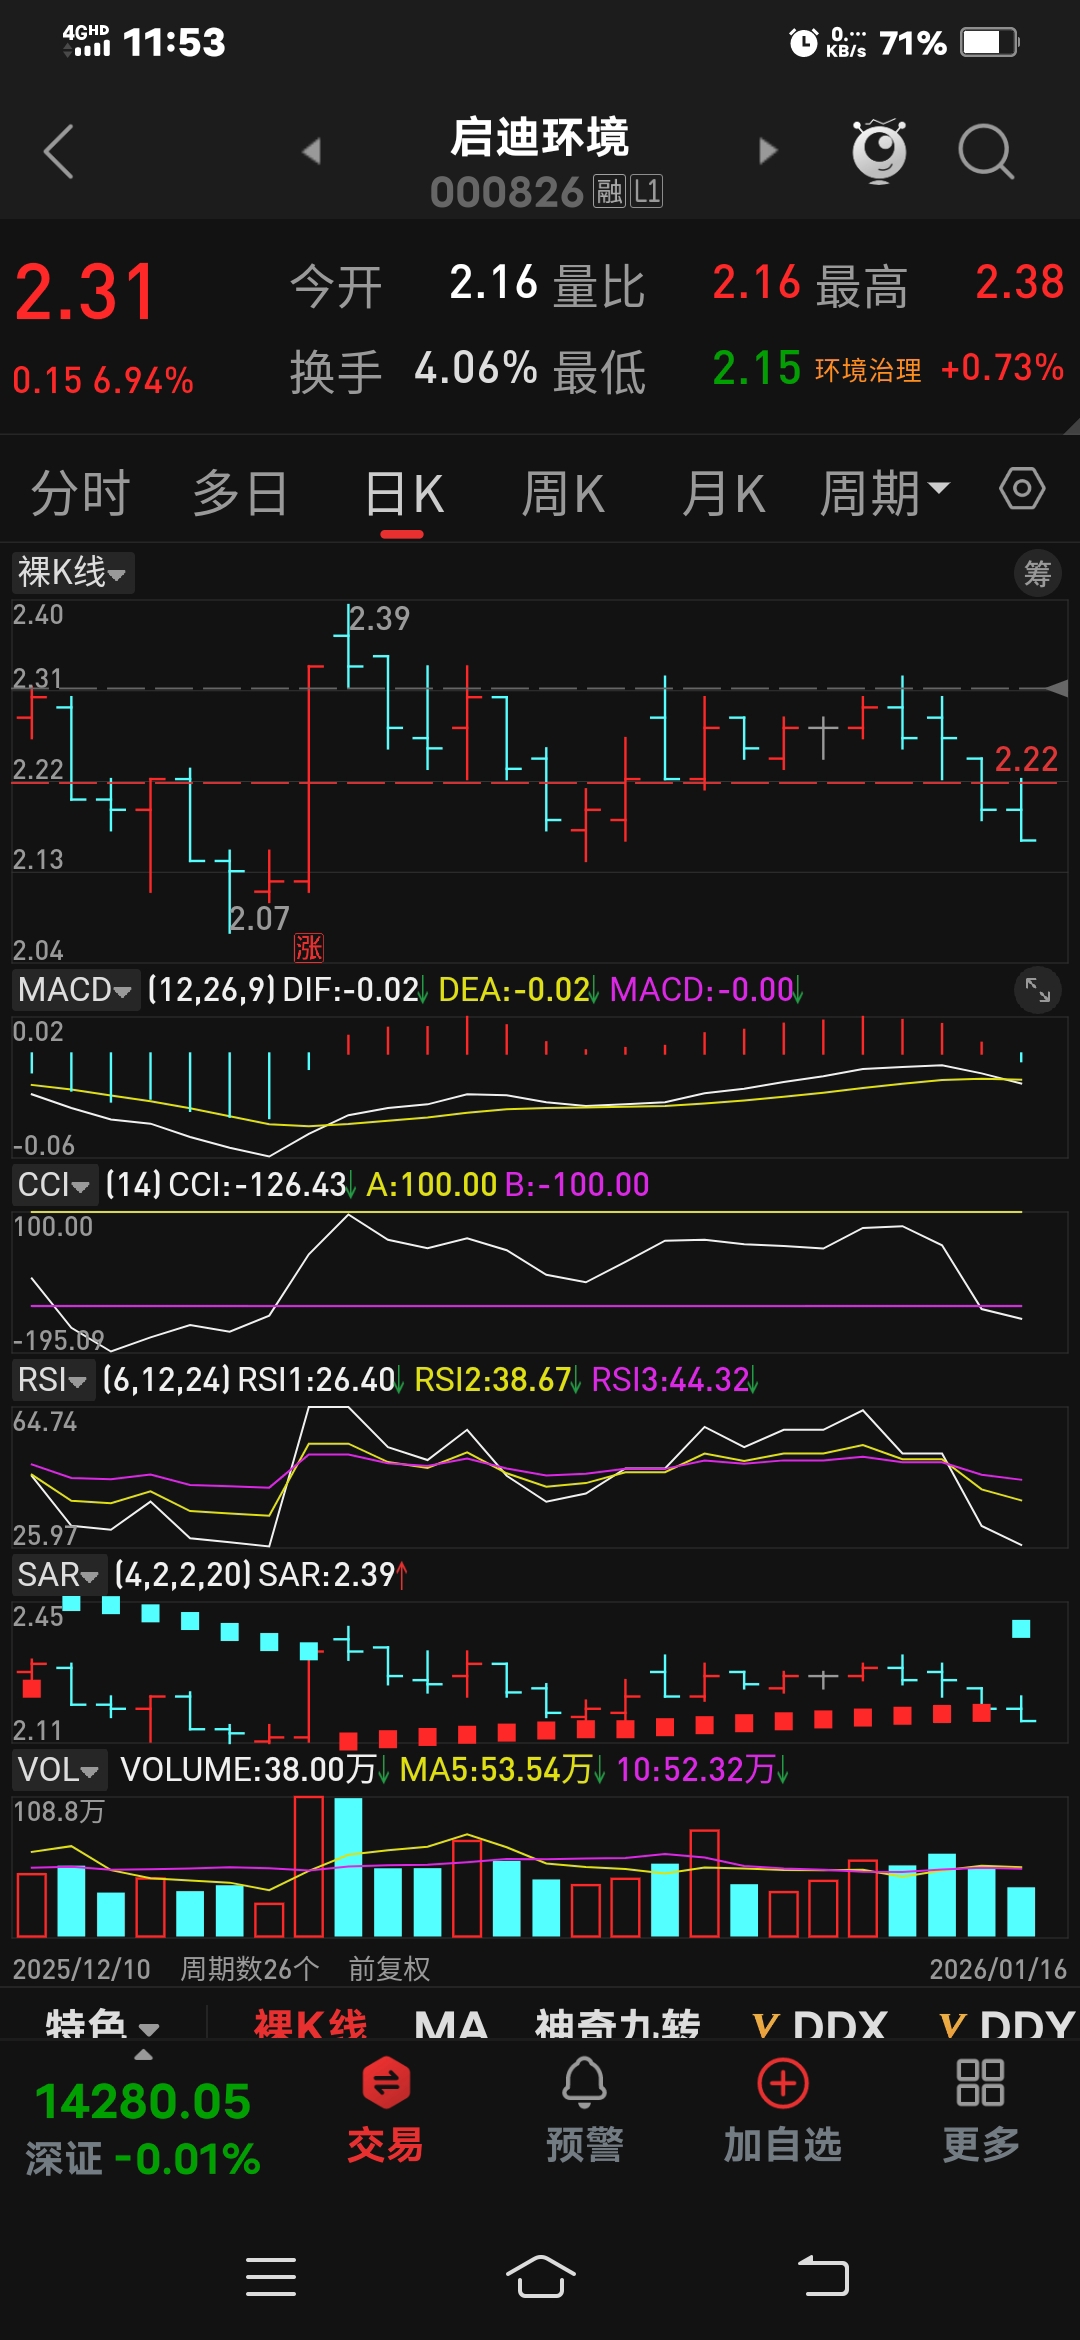The width and height of the screenshot is (1080, 2340).
Task: Open the VOL indicator dropdown
Action: [x=59, y=1770]
